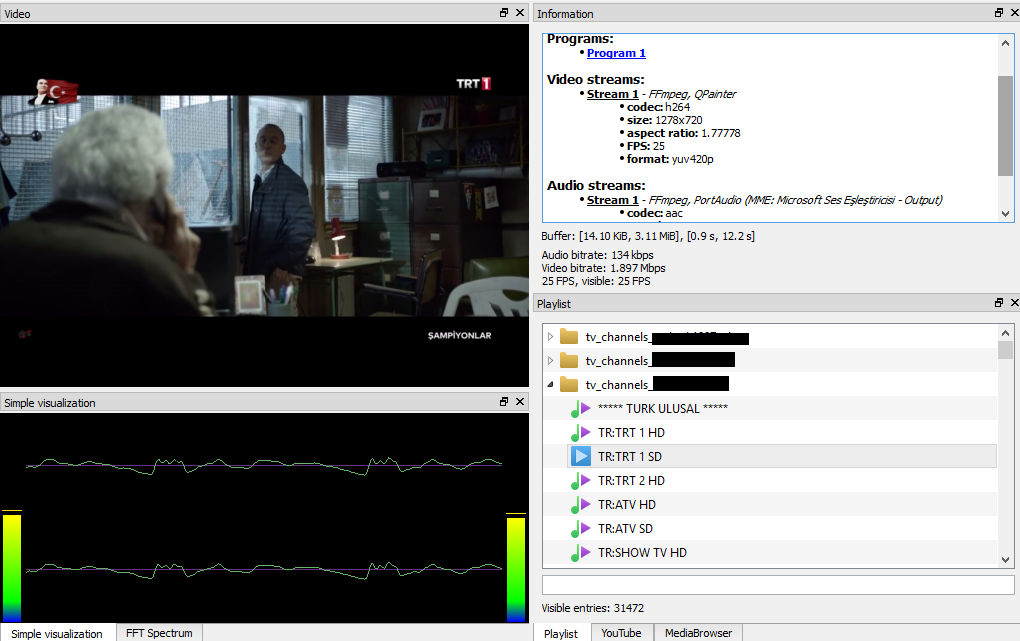Click the TURK ULUSAL entry icon

(580, 409)
